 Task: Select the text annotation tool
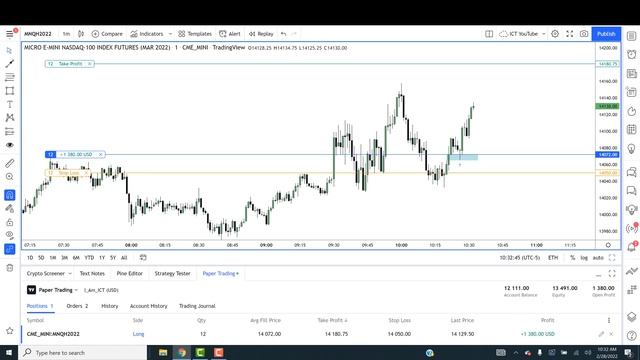pyautogui.click(x=9, y=104)
